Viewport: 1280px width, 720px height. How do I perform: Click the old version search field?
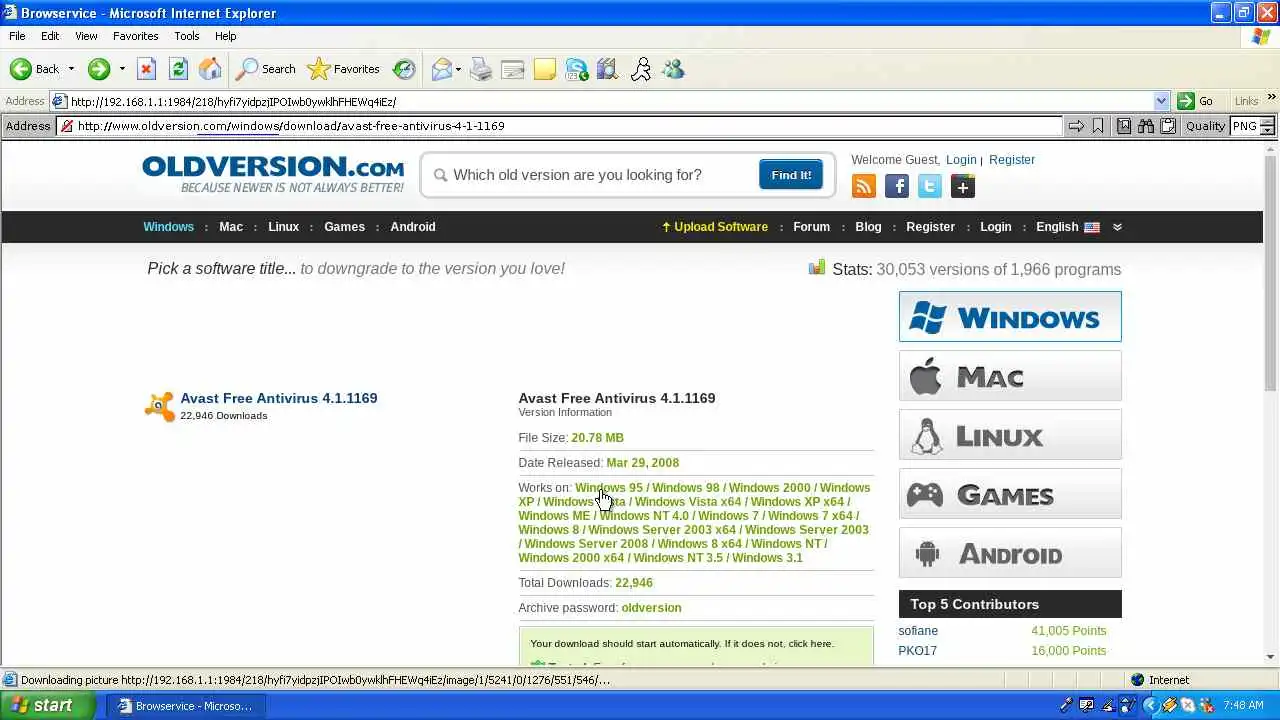click(x=590, y=175)
